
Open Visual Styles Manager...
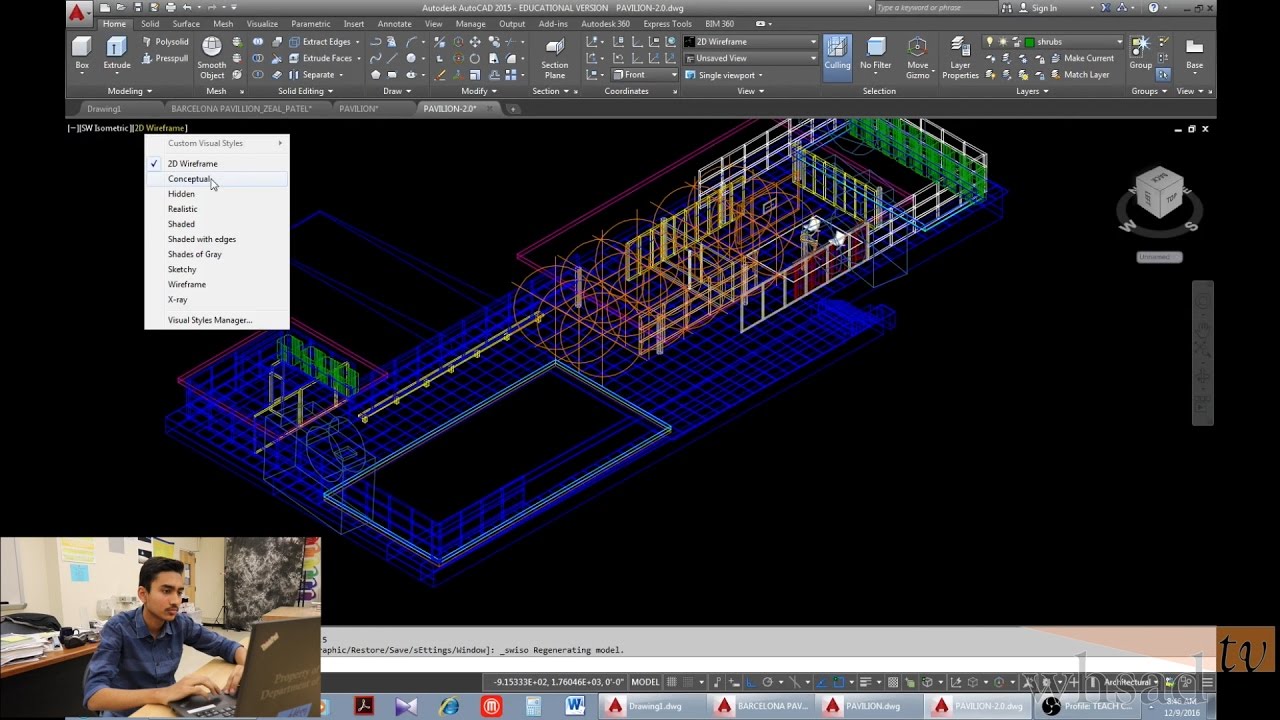[217, 320]
